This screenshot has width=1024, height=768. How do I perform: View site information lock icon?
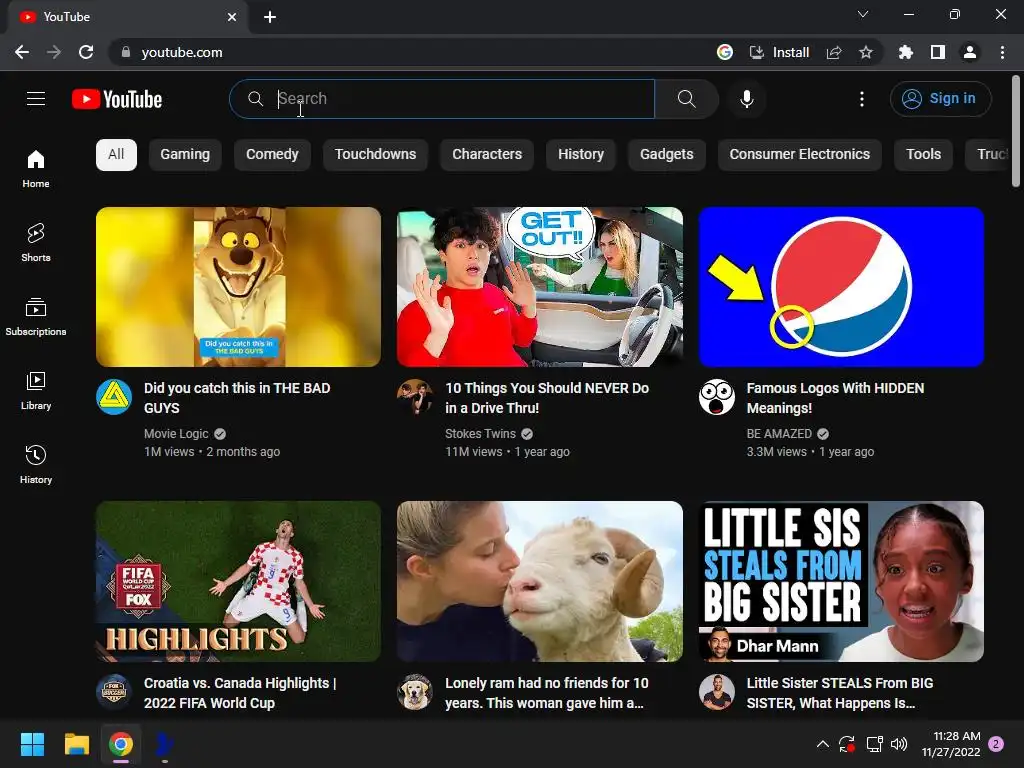(x=125, y=52)
